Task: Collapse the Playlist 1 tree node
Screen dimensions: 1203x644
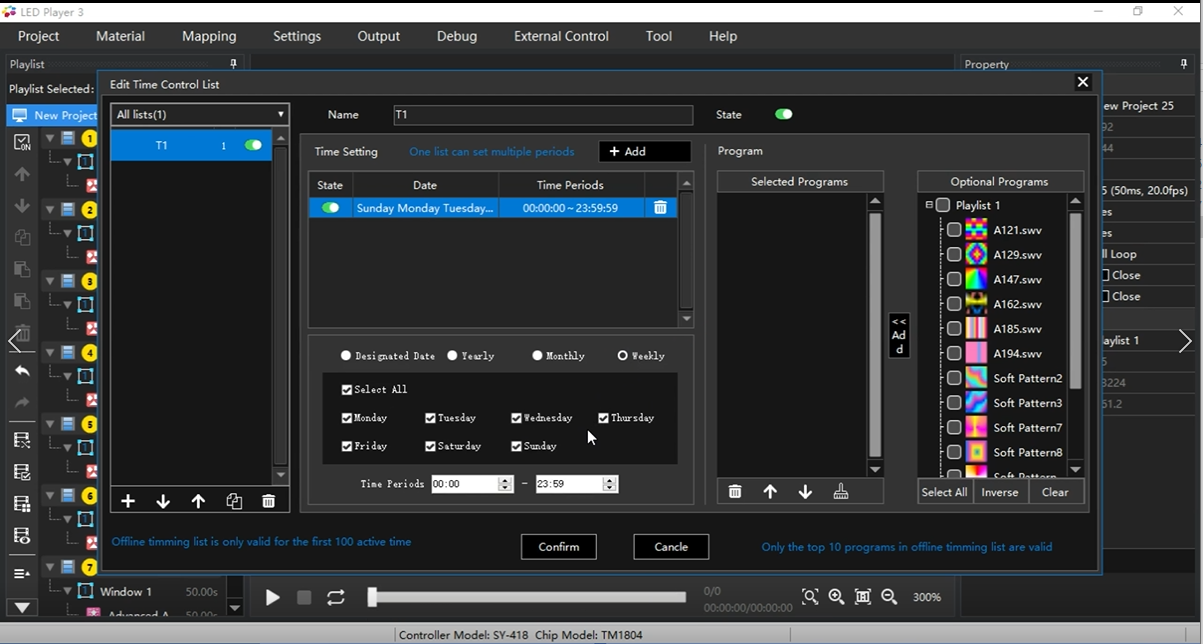Action: [929, 205]
